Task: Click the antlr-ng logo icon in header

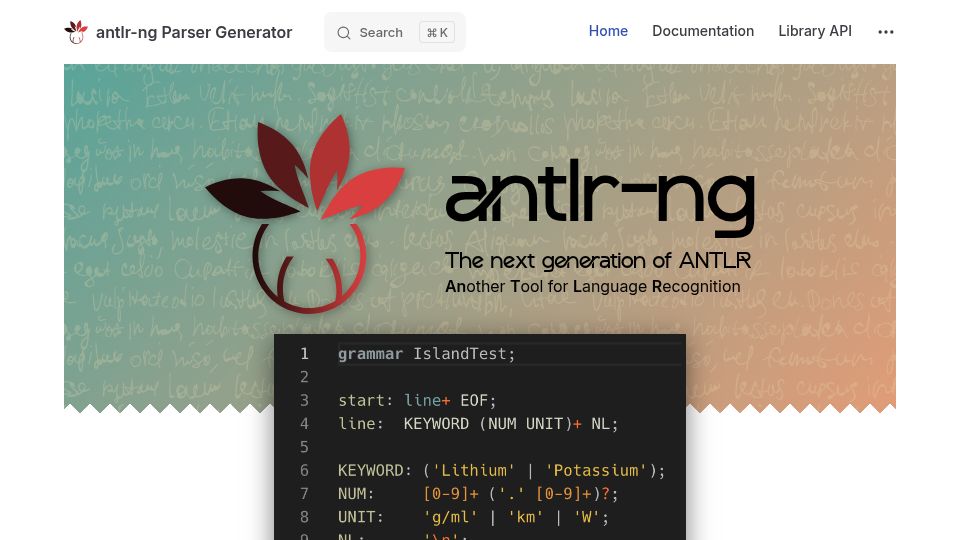Action: click(76, 32)
